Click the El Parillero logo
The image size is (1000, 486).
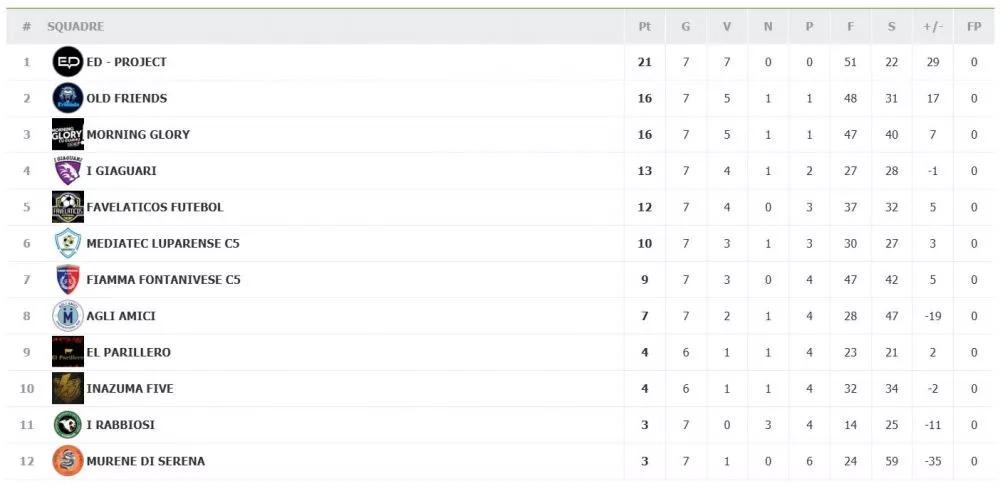68,351
